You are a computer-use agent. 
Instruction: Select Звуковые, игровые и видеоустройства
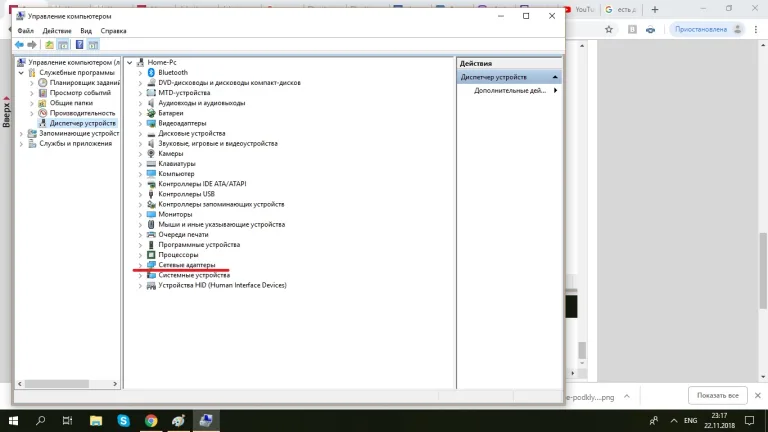click(x=218, y=144)
